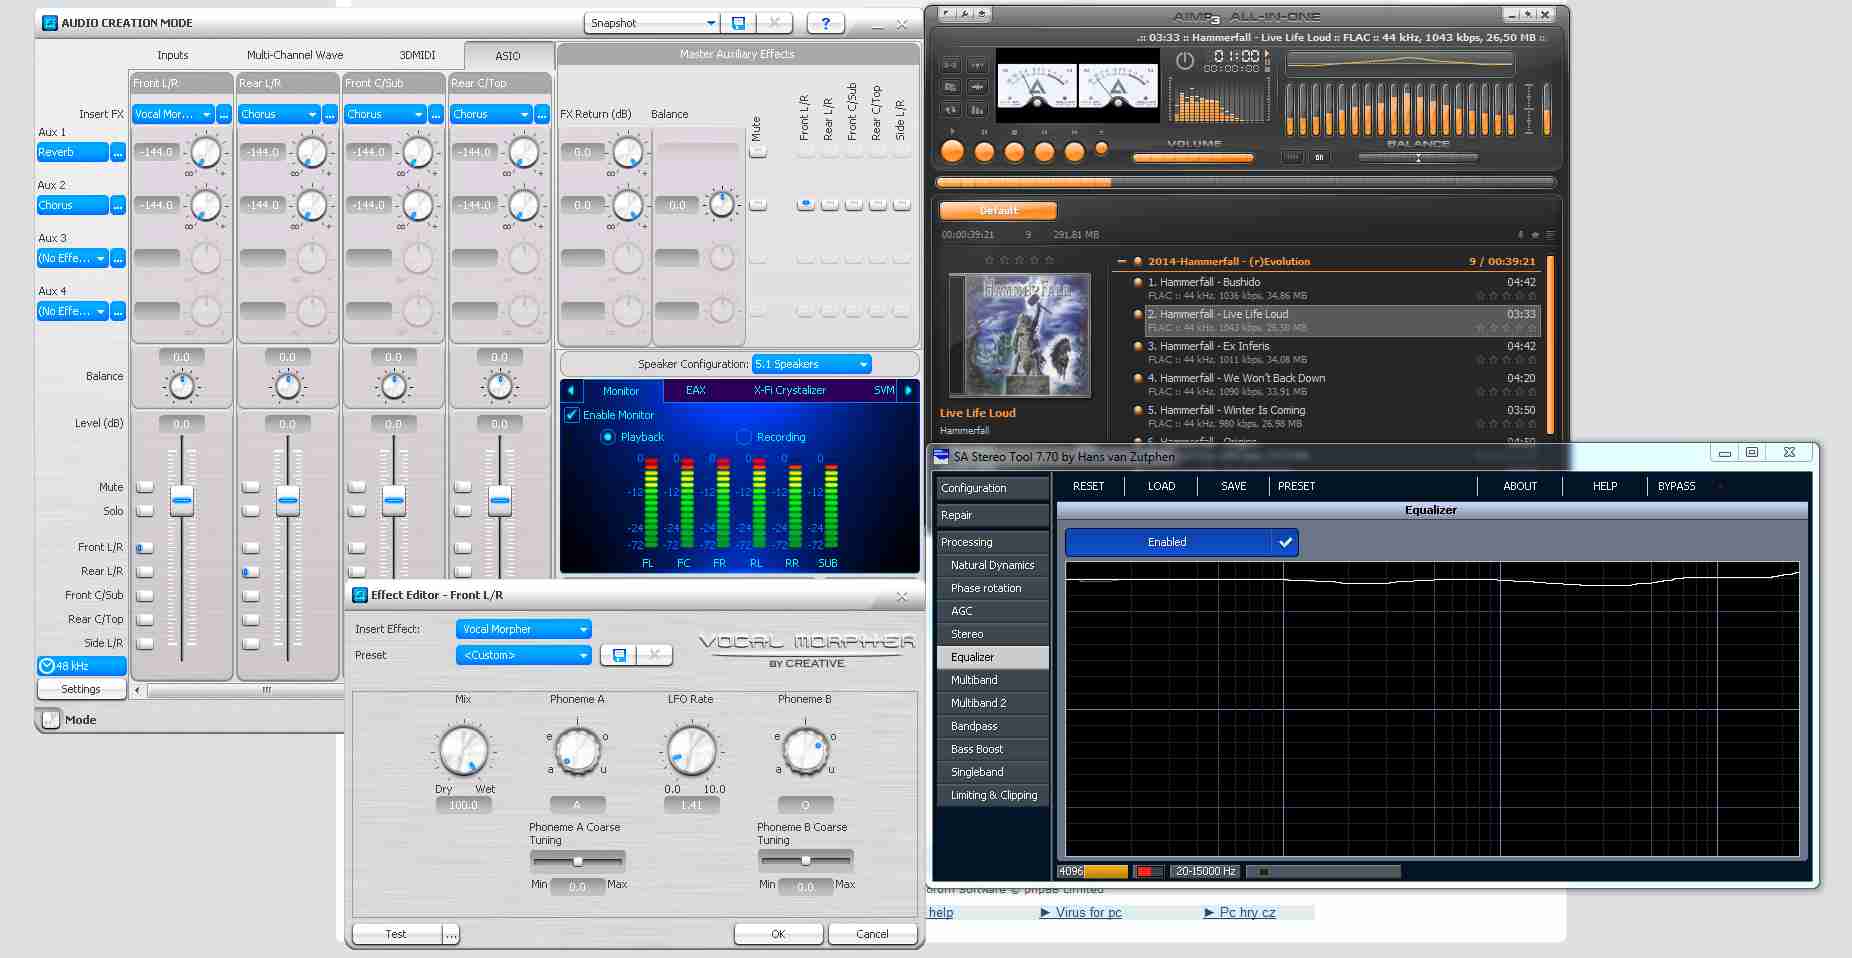
Task: Click the AIMP power timer icon
Action: coord(1185,60)
